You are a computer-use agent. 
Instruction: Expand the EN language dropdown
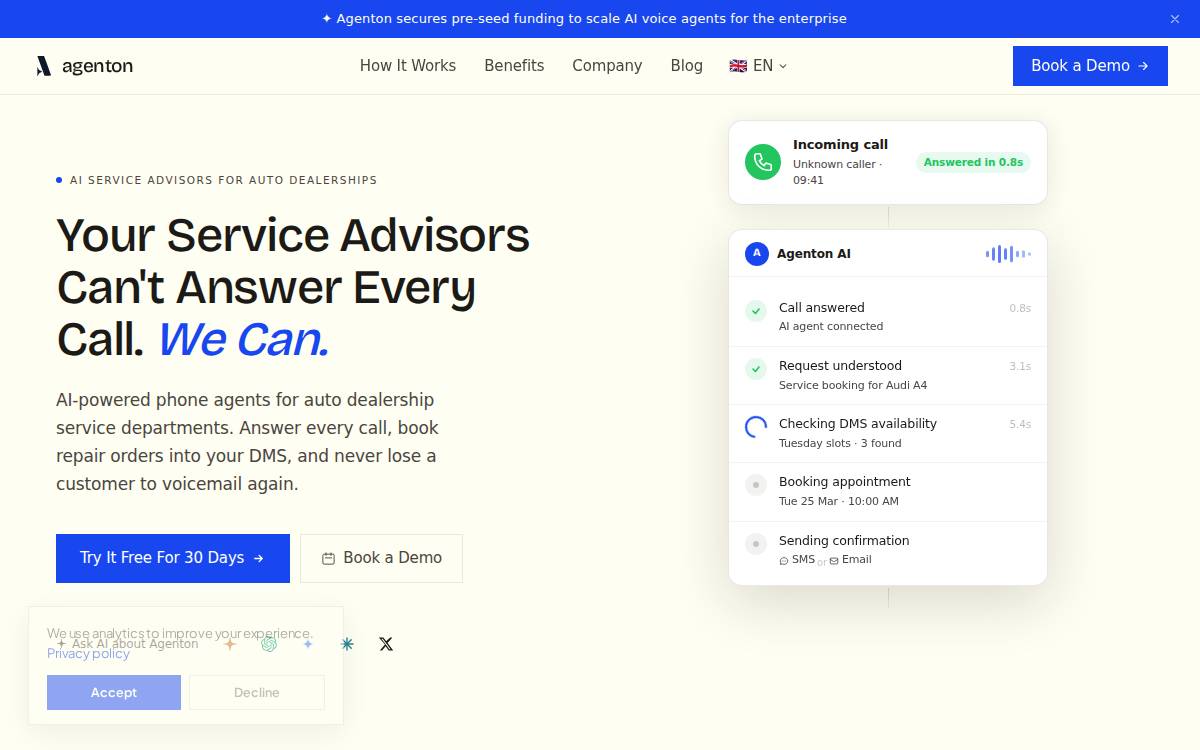pos(758,66)
